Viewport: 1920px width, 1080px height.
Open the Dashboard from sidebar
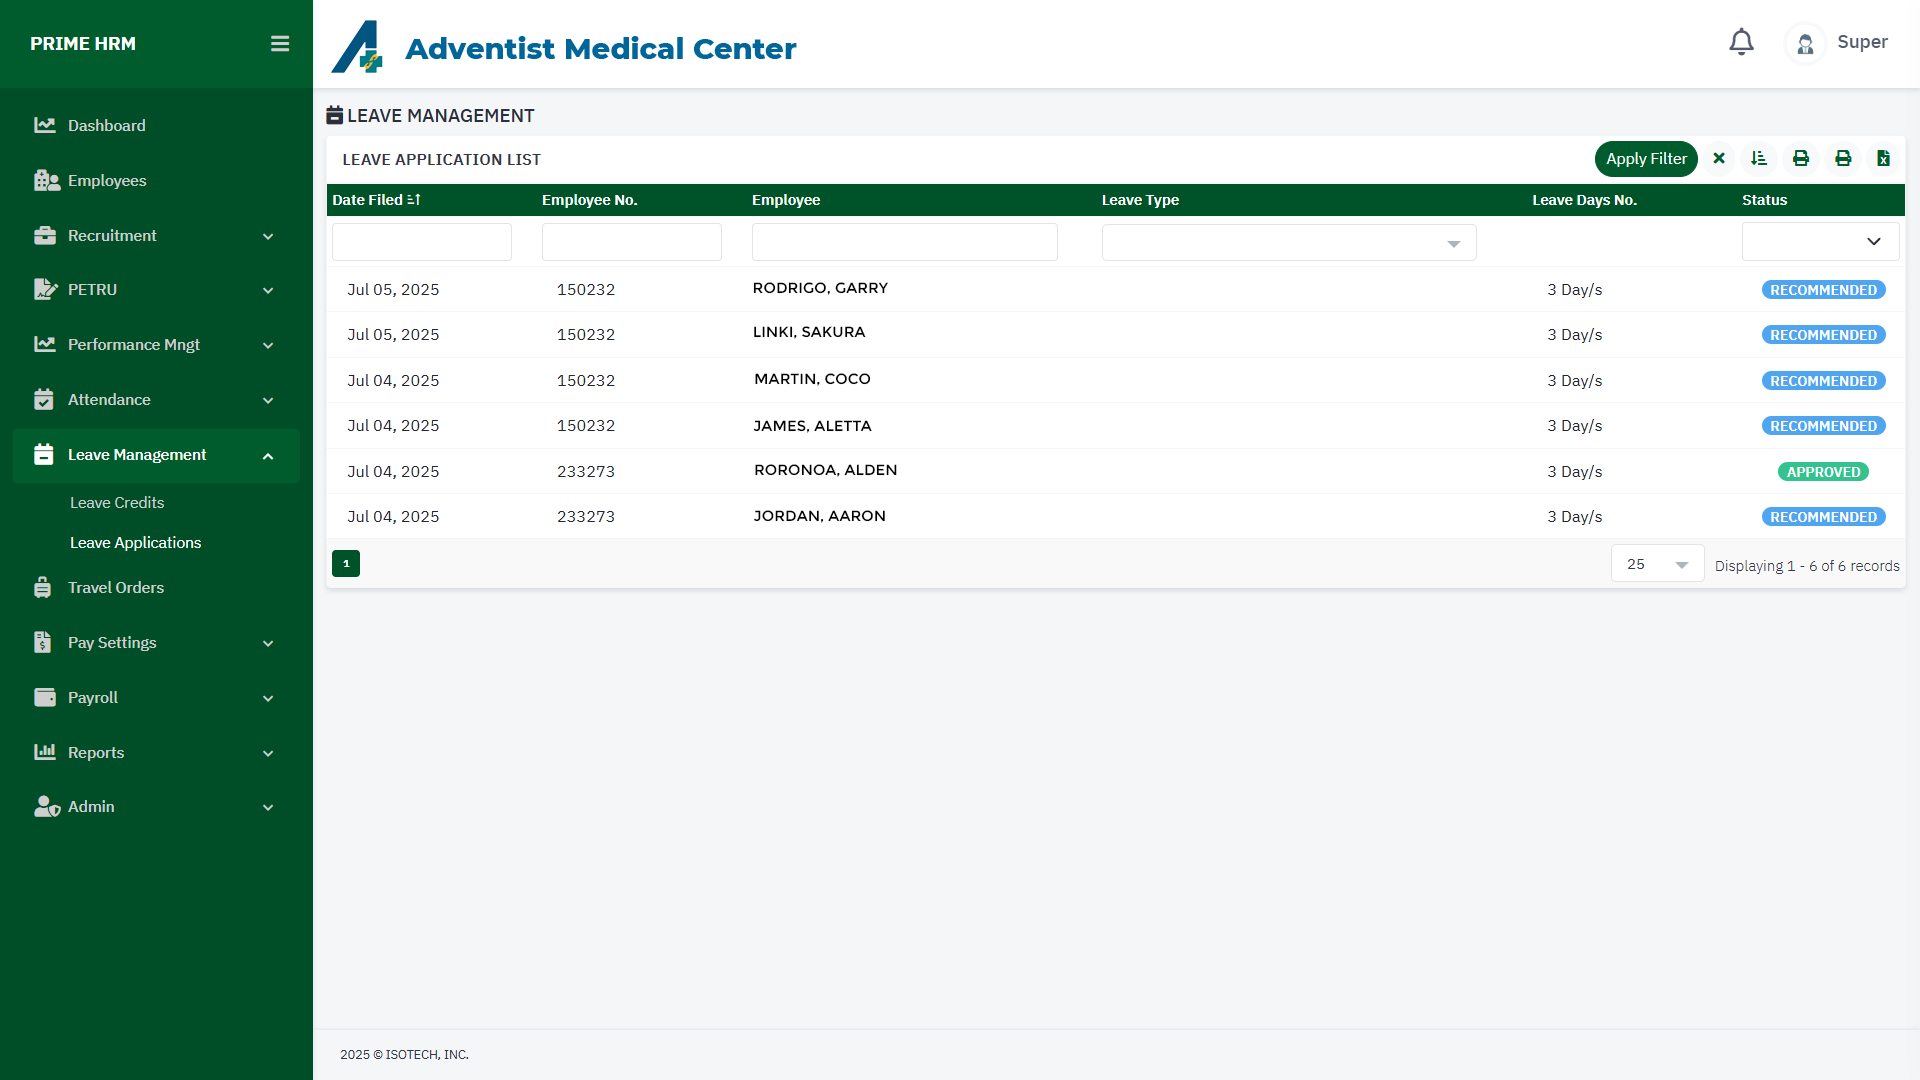(x=106, y=126)
